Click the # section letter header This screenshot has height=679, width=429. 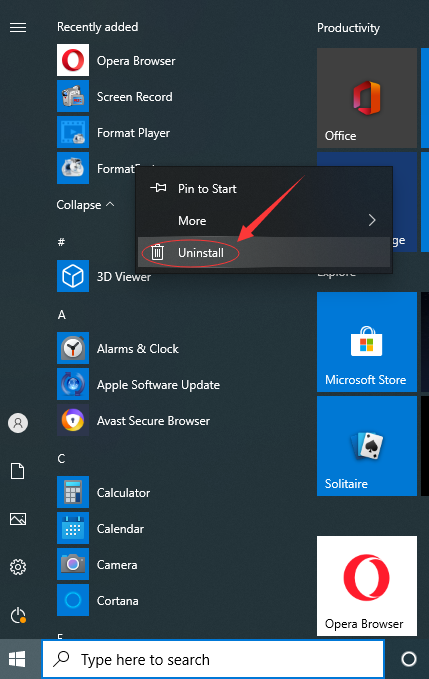tap(61, 242)
